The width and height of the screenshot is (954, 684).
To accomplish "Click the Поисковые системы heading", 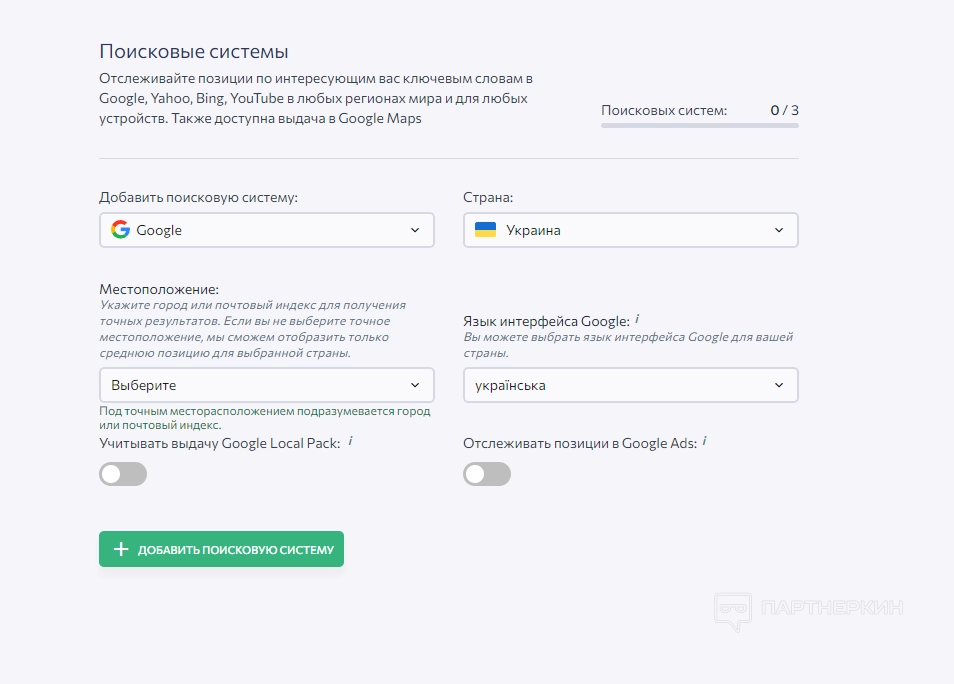I will click(x=193, y=51).
